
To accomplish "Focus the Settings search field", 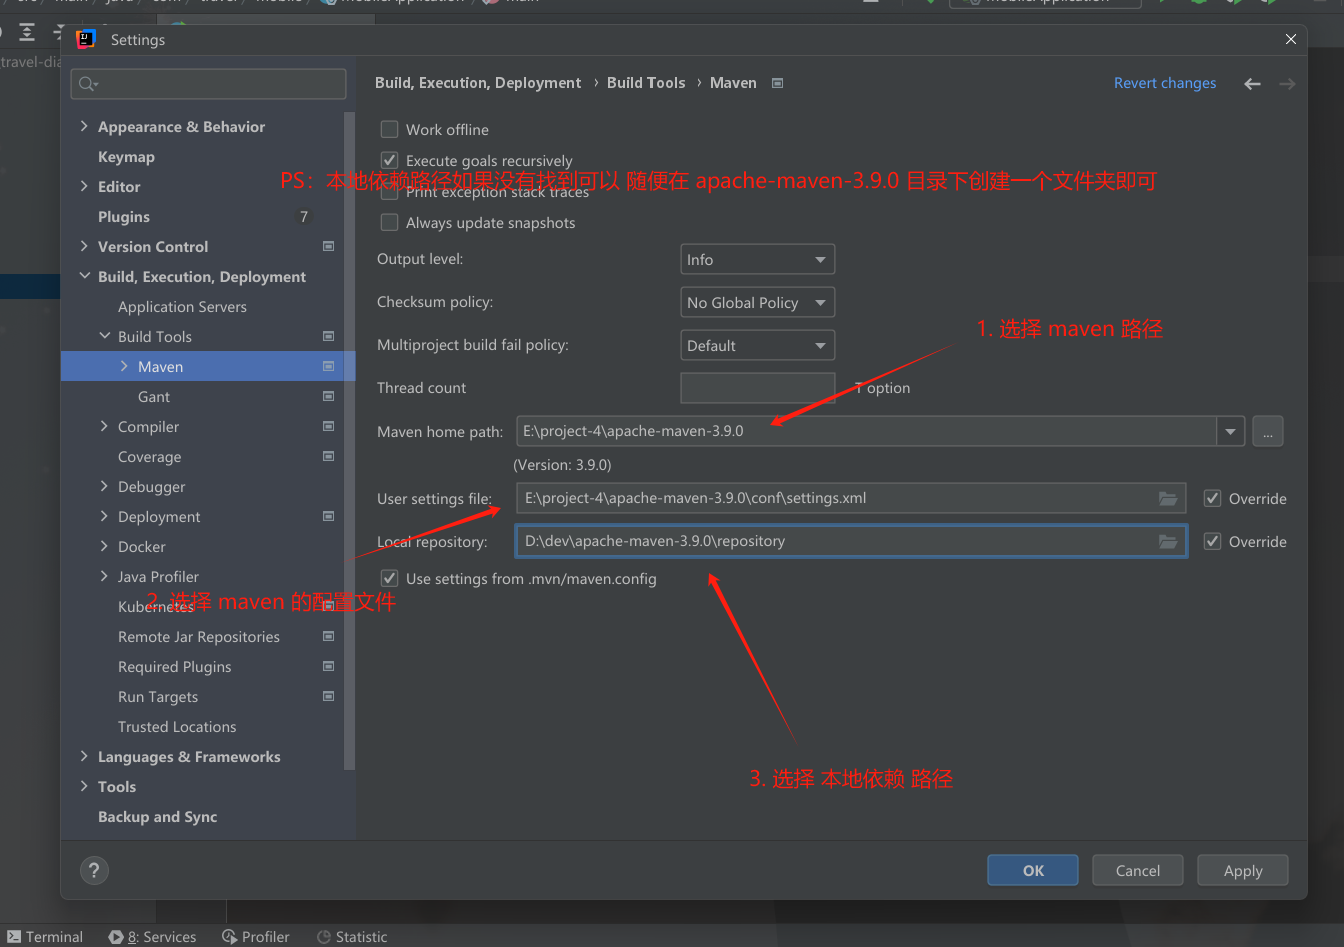I will (209, 84).
